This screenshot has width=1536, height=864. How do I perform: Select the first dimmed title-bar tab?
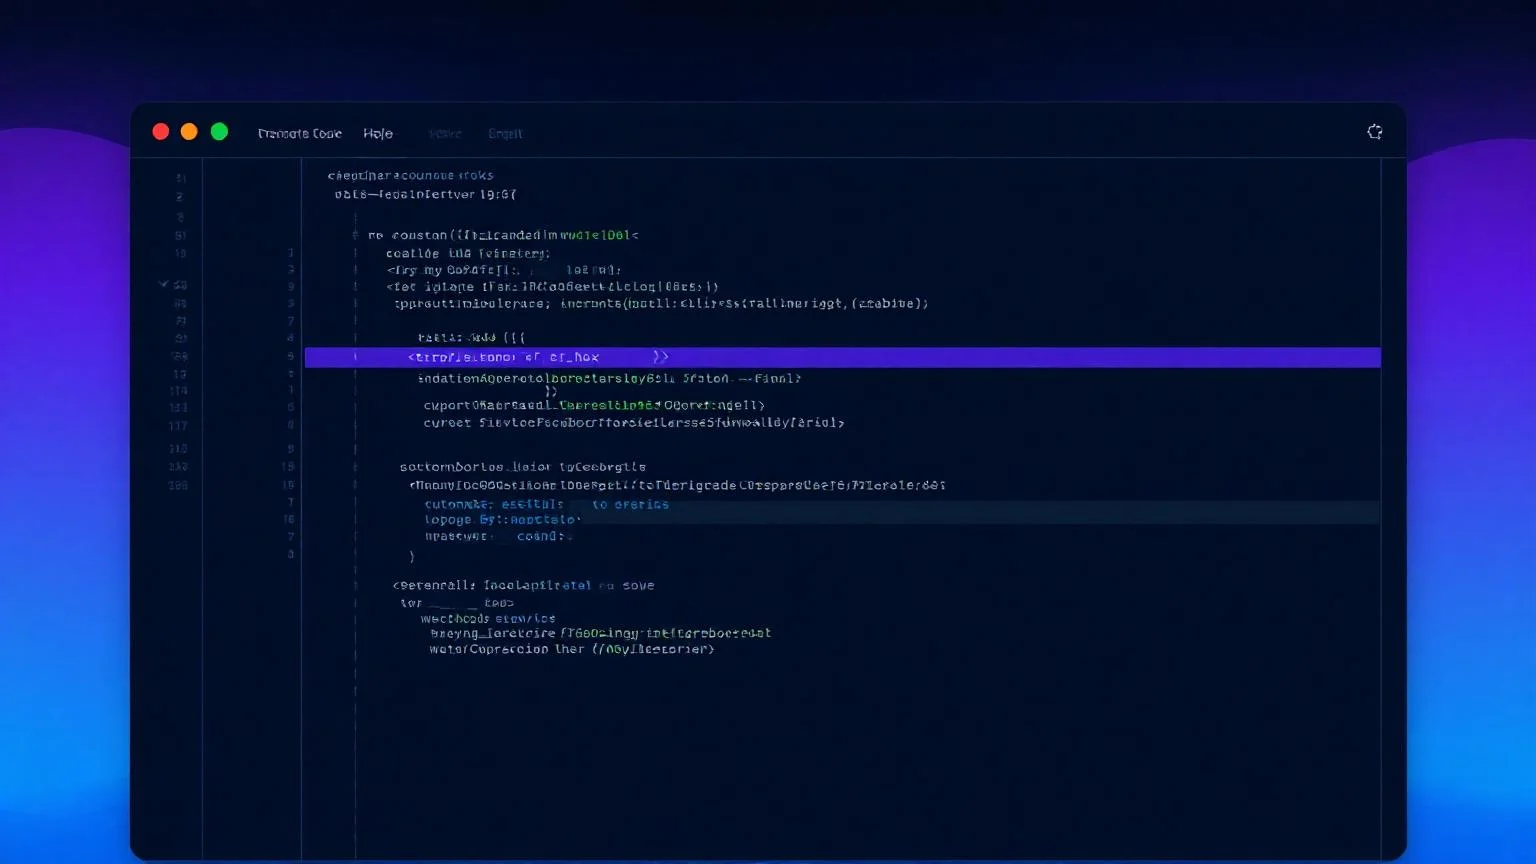pos(445,133)
